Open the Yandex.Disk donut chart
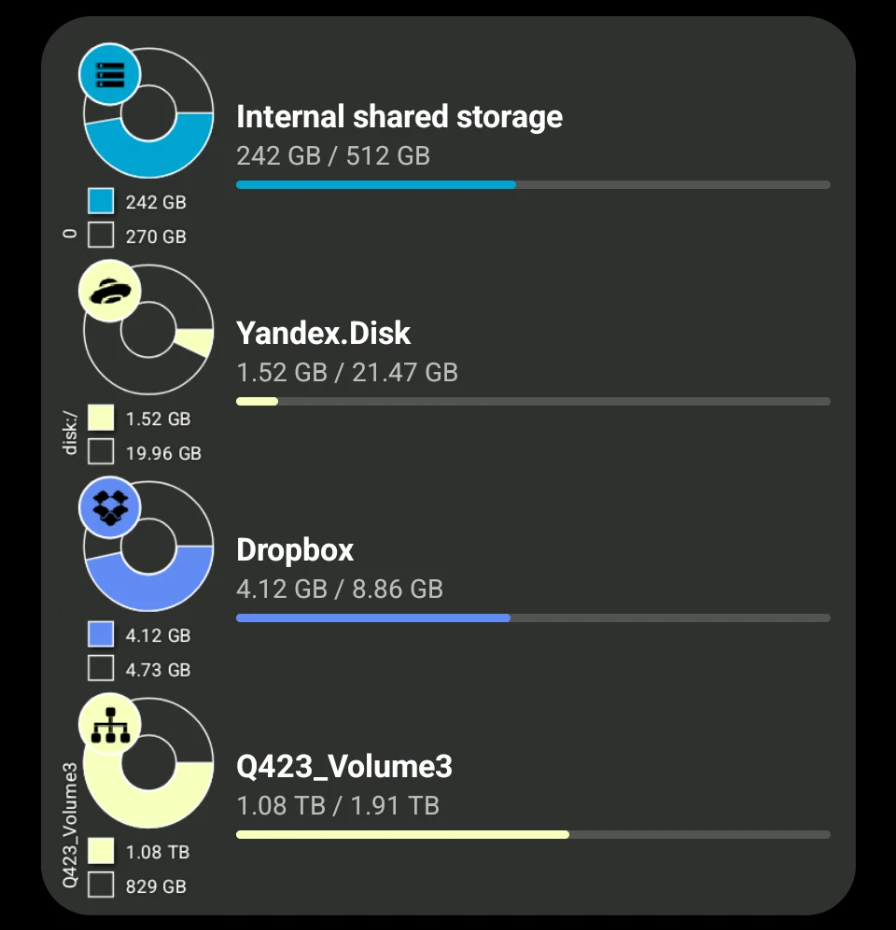896x930 pixels. 148,329
